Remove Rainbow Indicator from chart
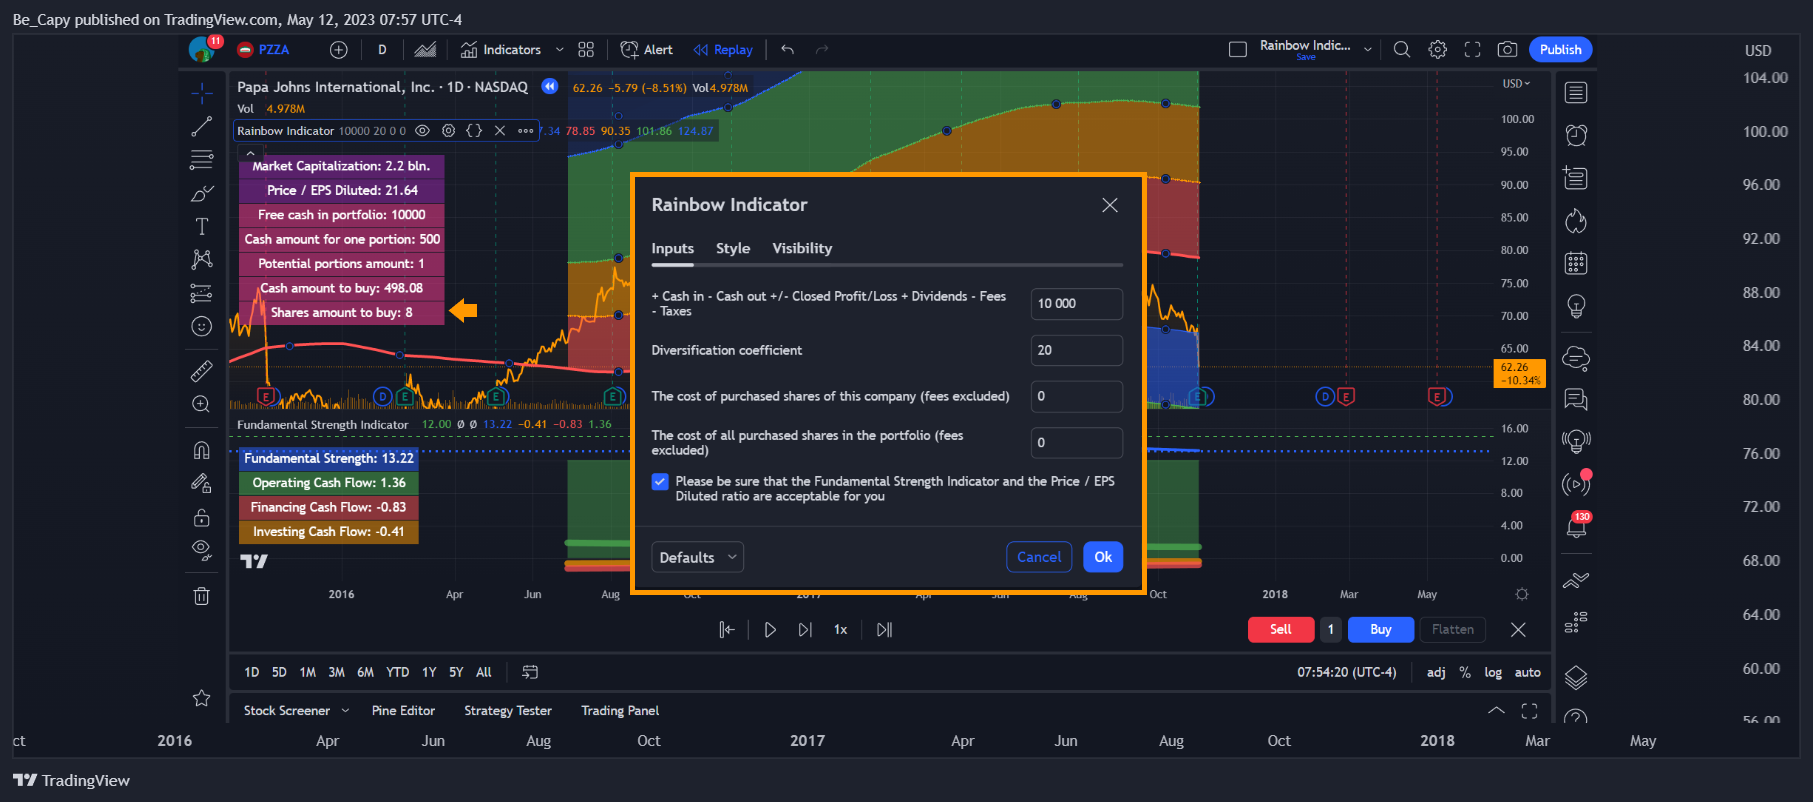The image size is (1813, 802). click(x=500, y=131)
